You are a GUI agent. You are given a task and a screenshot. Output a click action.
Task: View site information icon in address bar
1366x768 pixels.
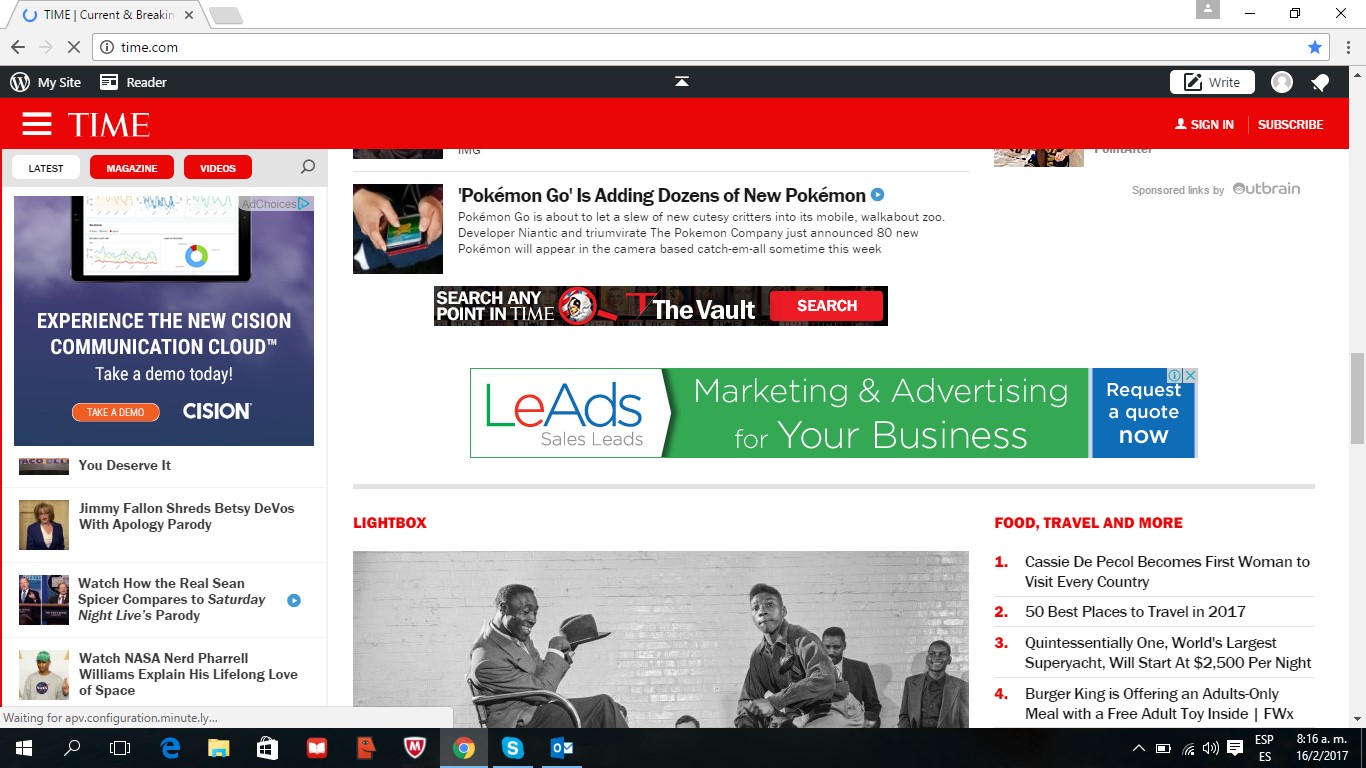[x=107, y=47]
